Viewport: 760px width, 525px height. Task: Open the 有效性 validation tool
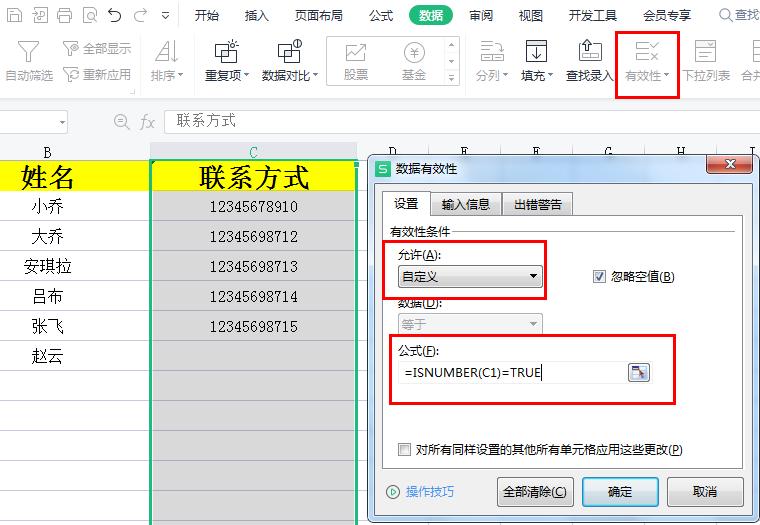click(647, 61)
